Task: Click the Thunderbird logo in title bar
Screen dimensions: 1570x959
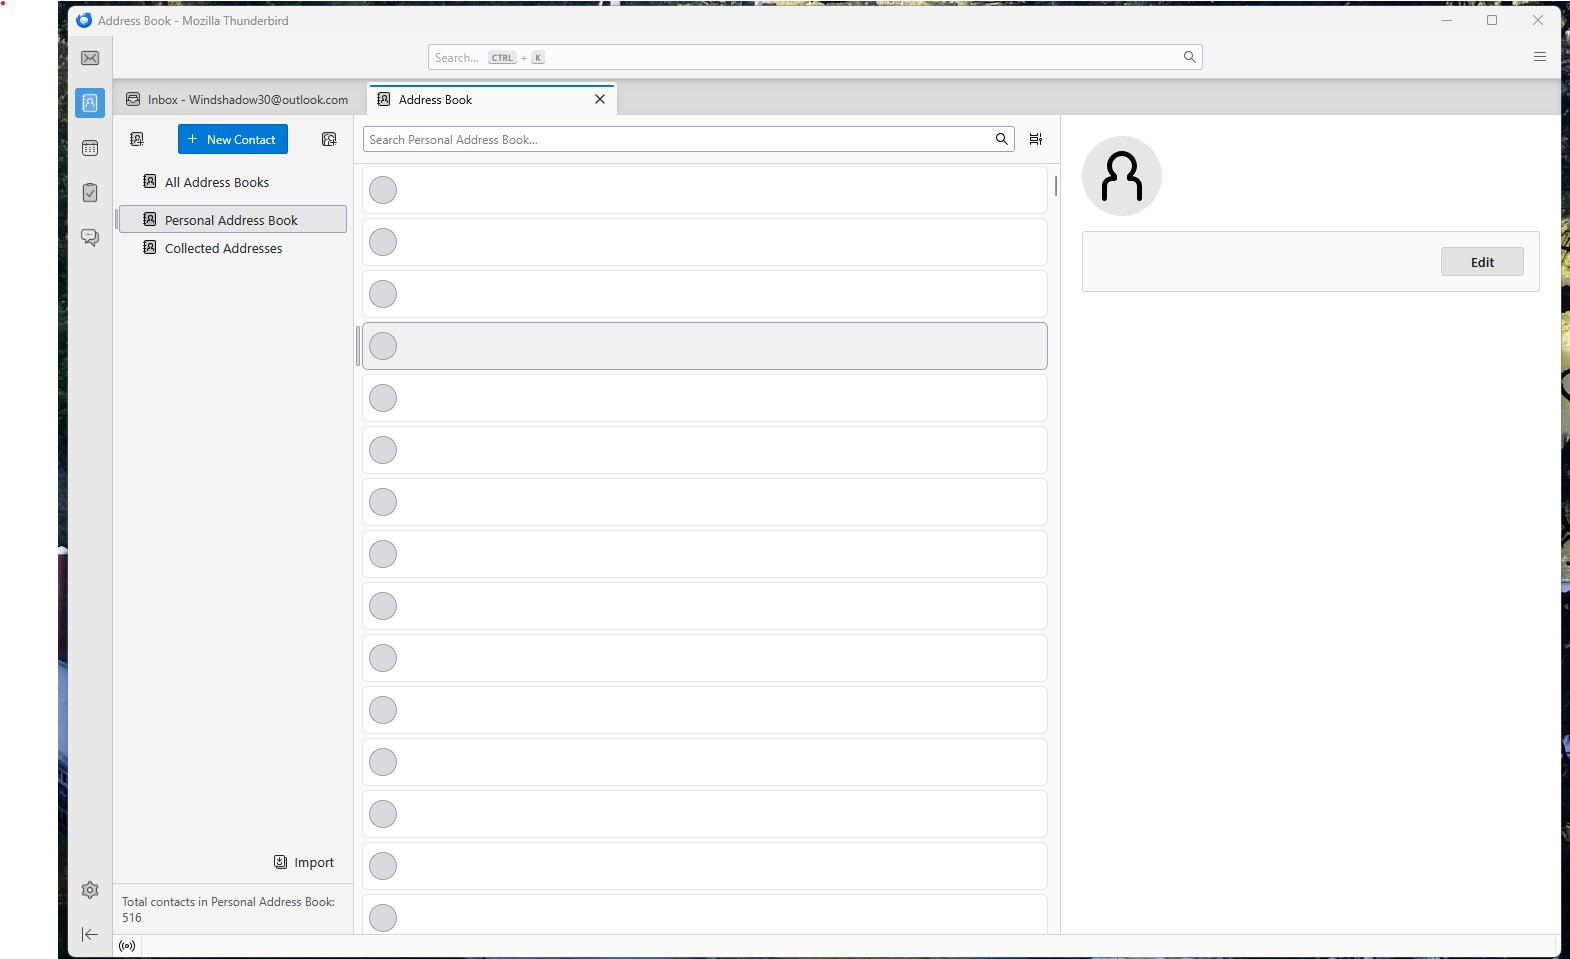Action: tap(84, 20)
